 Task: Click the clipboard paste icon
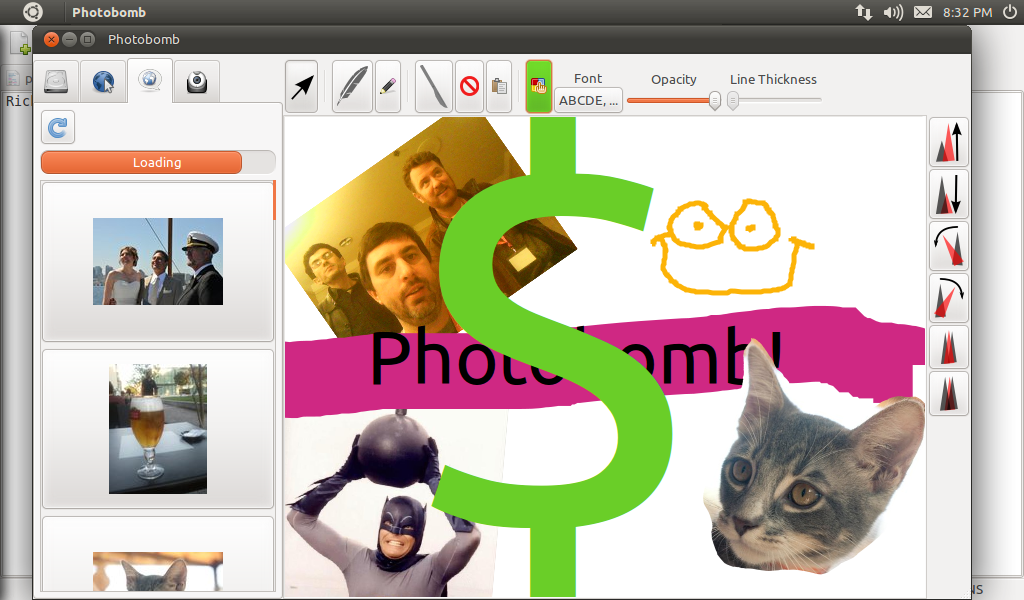499,86
